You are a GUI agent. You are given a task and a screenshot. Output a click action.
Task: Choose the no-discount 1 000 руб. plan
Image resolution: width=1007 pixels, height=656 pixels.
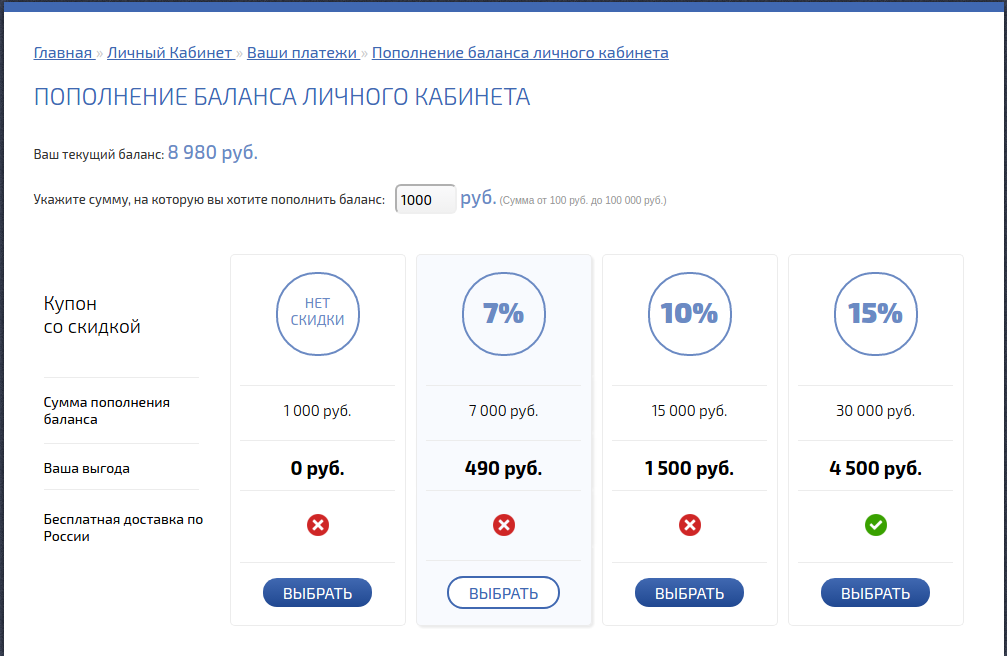[x=317, y=592]
